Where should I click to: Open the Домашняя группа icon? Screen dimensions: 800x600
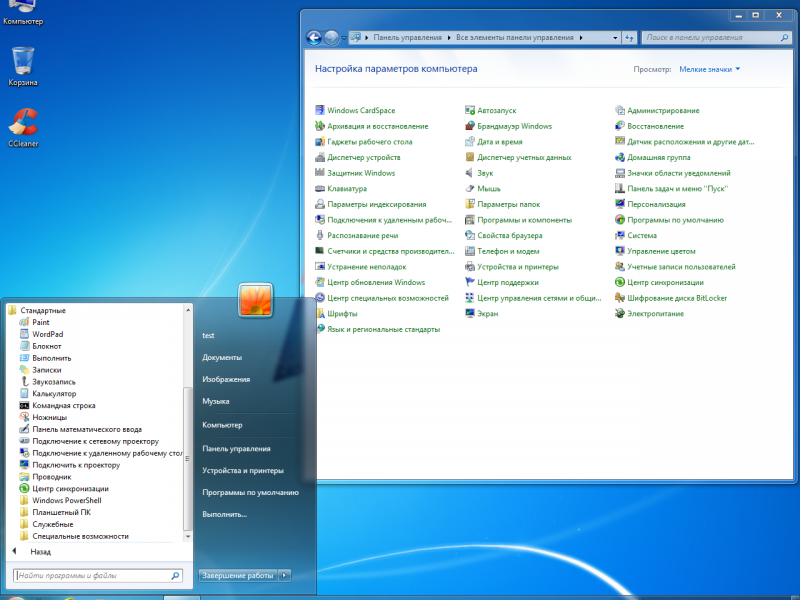[x=620, y=157]
